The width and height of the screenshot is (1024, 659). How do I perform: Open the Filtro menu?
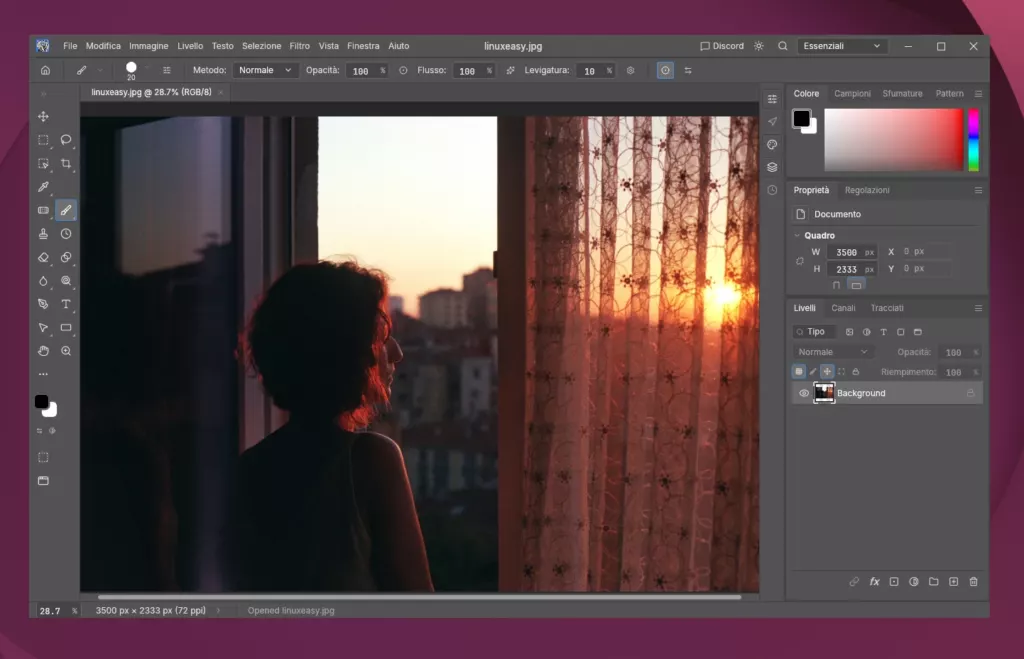click(x=300, y=46)
